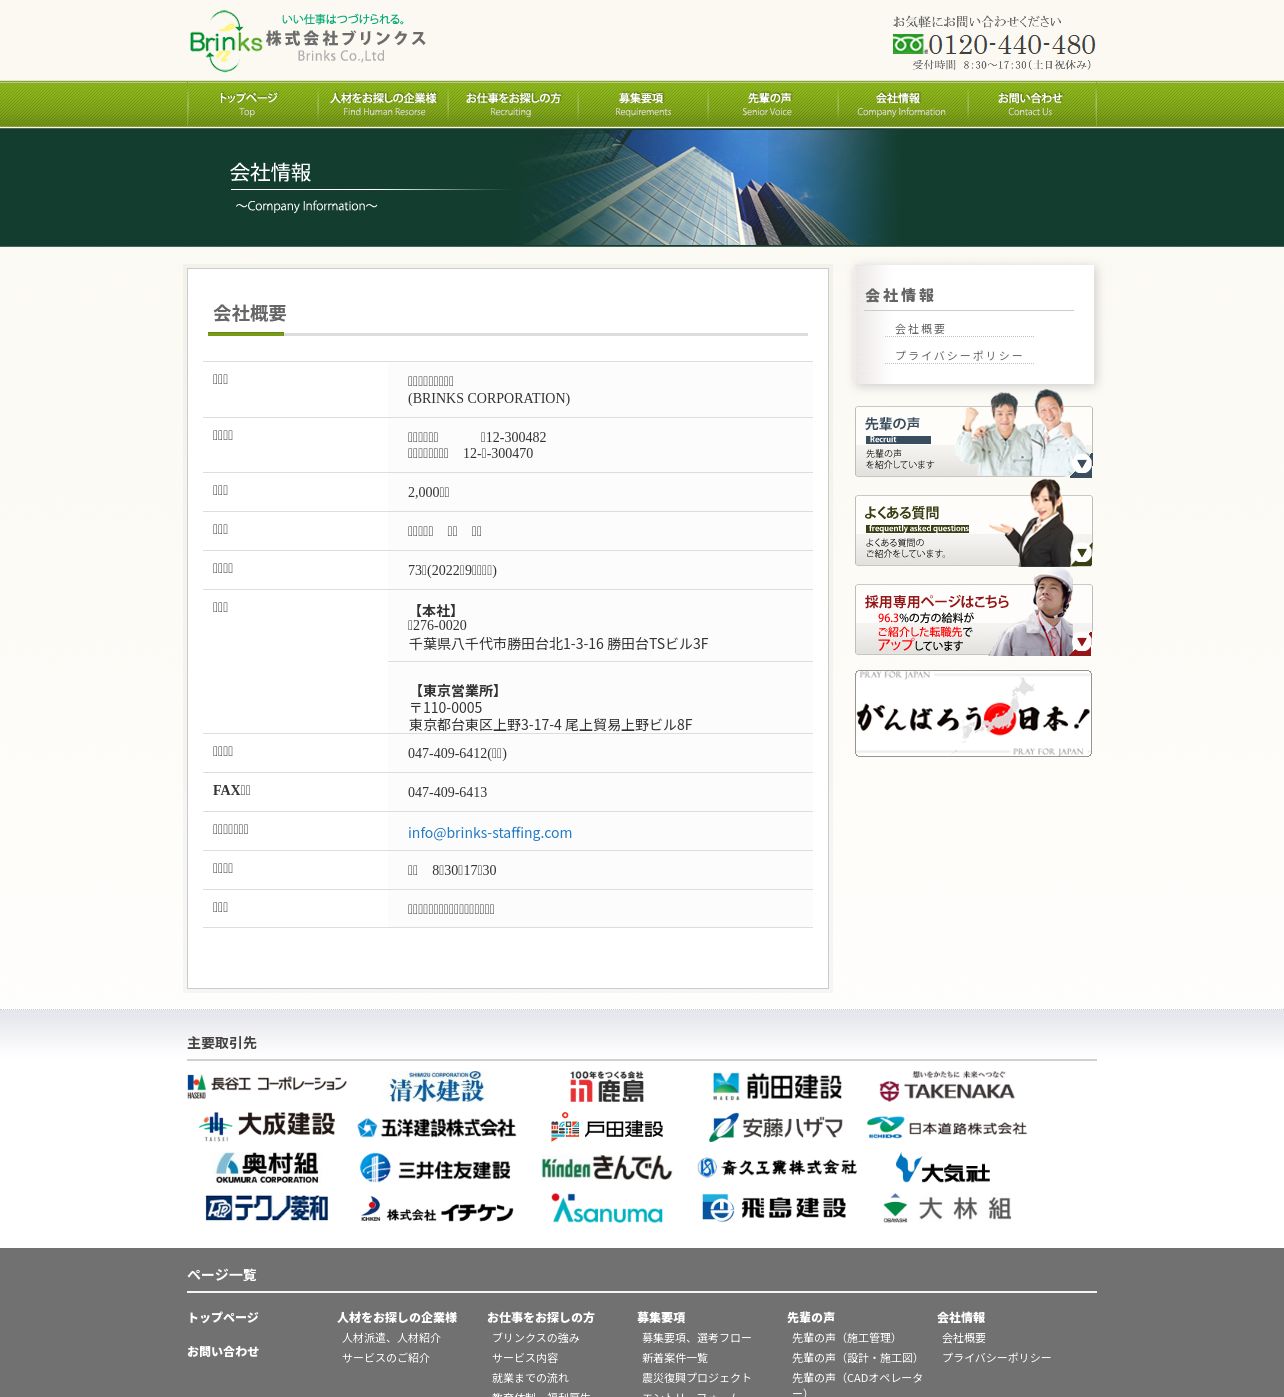Click phone number 0120-440-480
Image resolution: width=1284 pixels, height=1397 pixels.
point(1012,44)
